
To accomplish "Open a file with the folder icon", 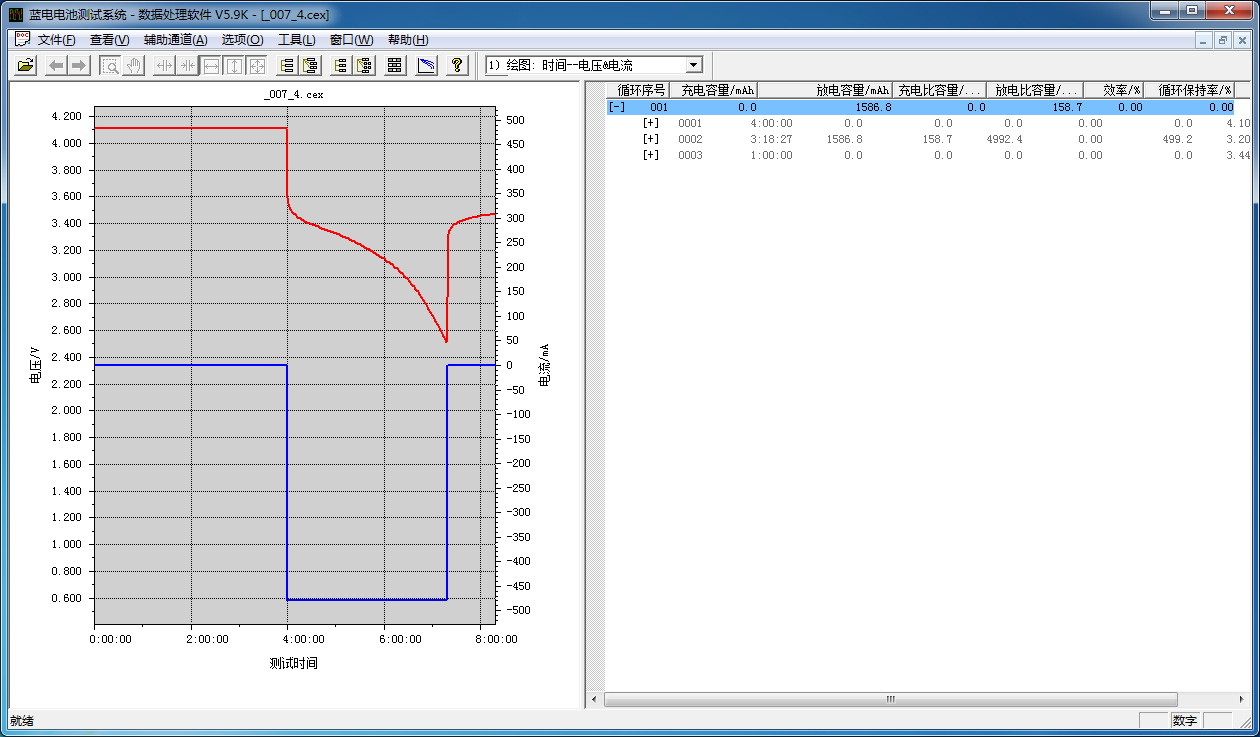I will point(26,65).
